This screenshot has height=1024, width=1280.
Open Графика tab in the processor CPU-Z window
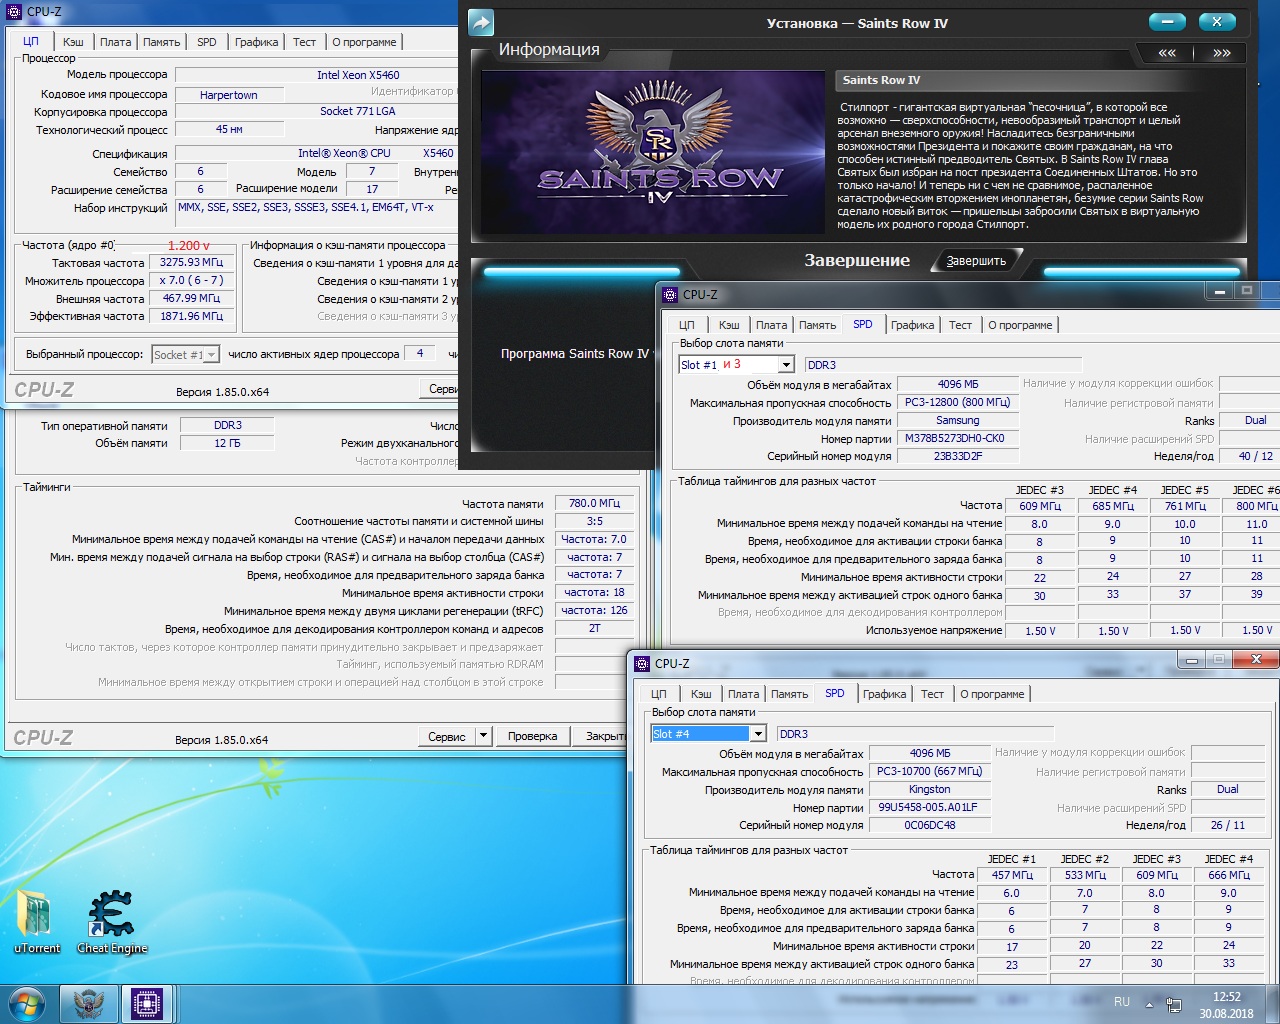[x=257, y=42]
